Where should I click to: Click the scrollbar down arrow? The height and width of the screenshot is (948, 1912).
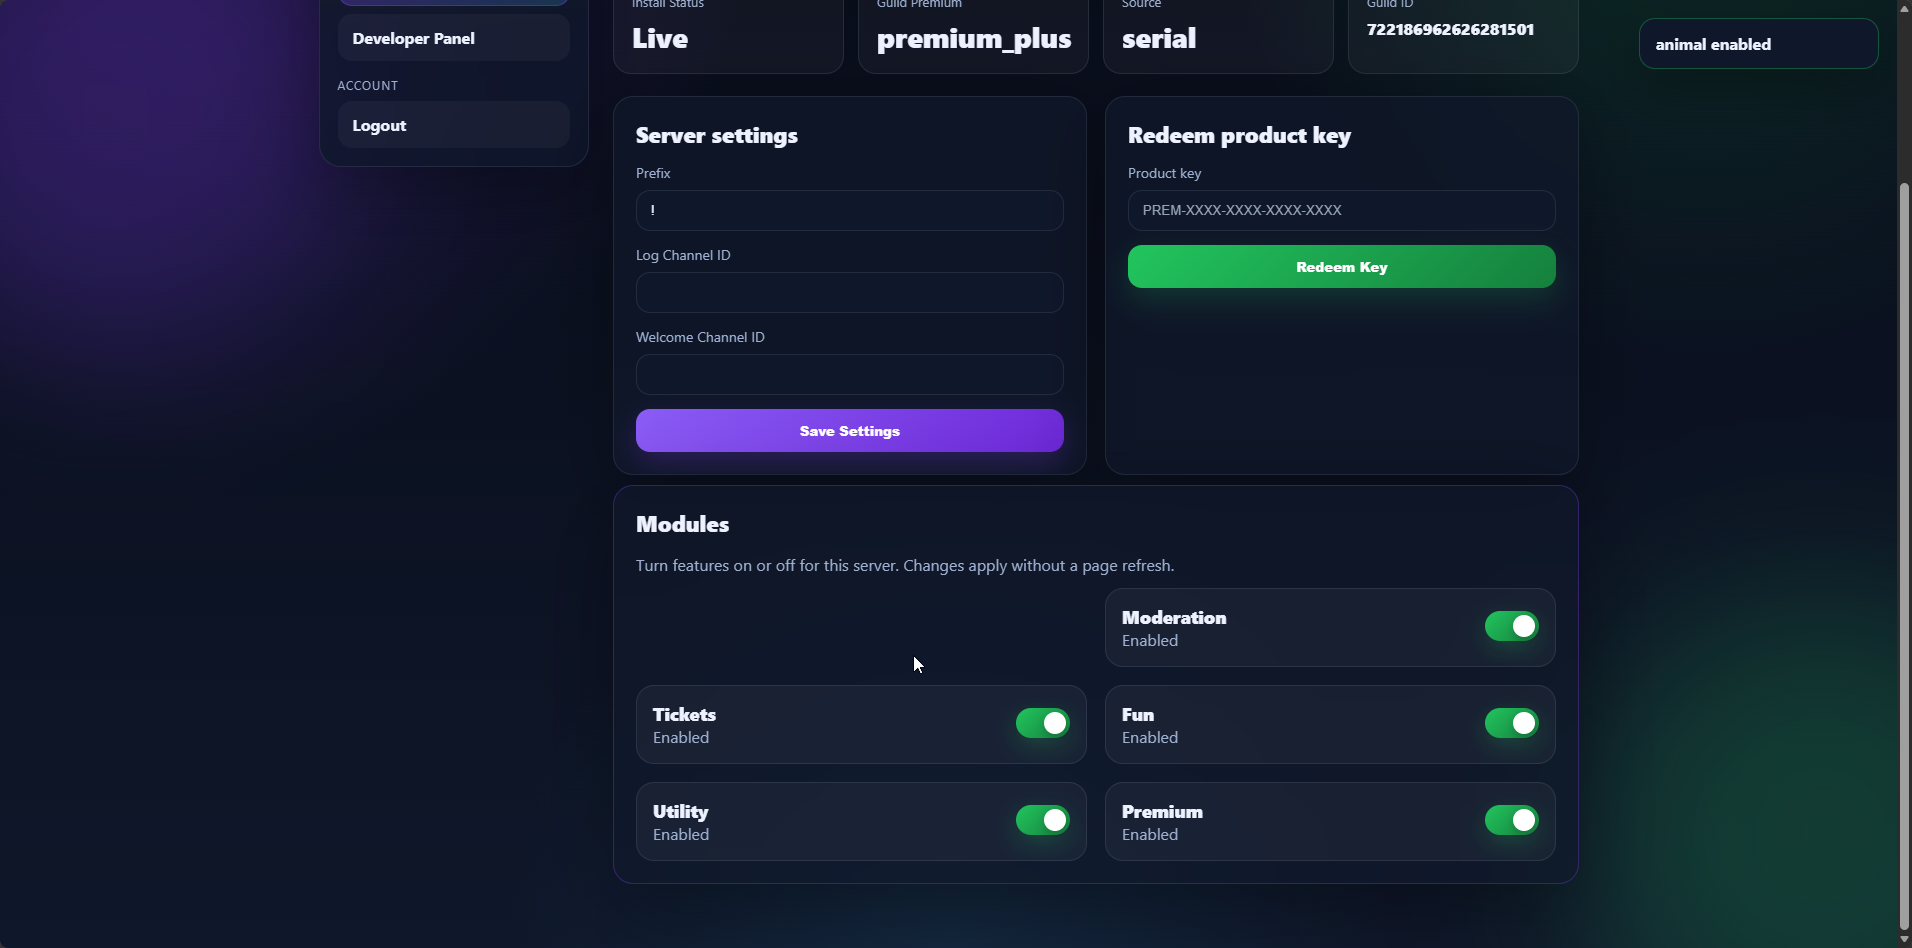1904,940
